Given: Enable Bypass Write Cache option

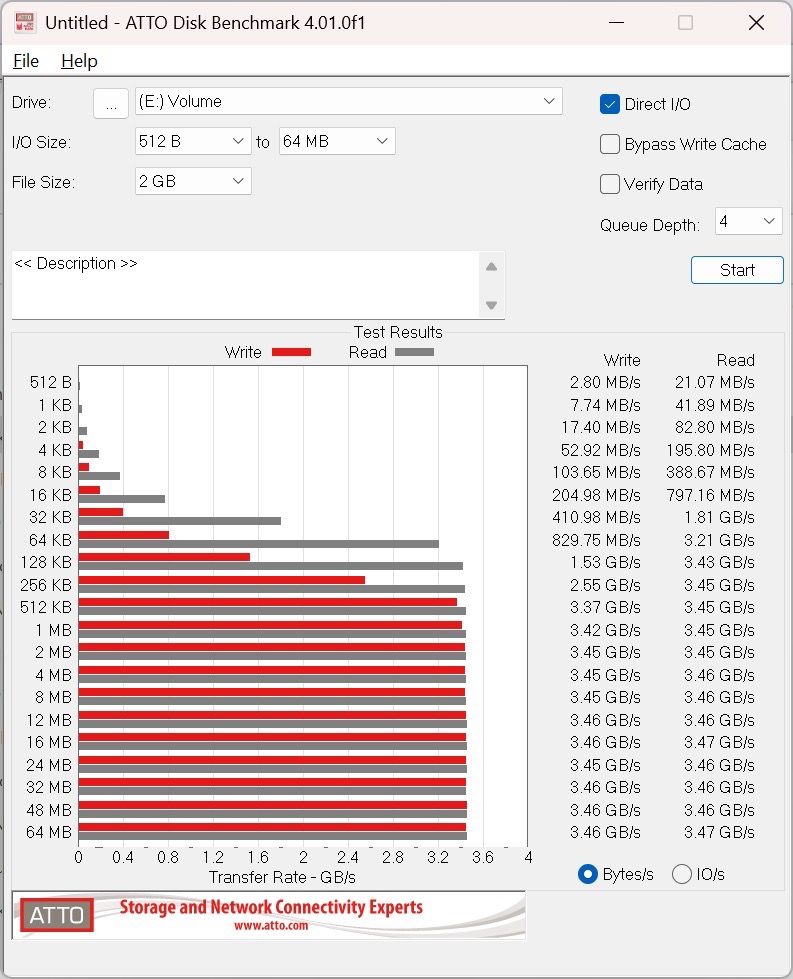Looking at the screenshot, I should pos(610,144).
